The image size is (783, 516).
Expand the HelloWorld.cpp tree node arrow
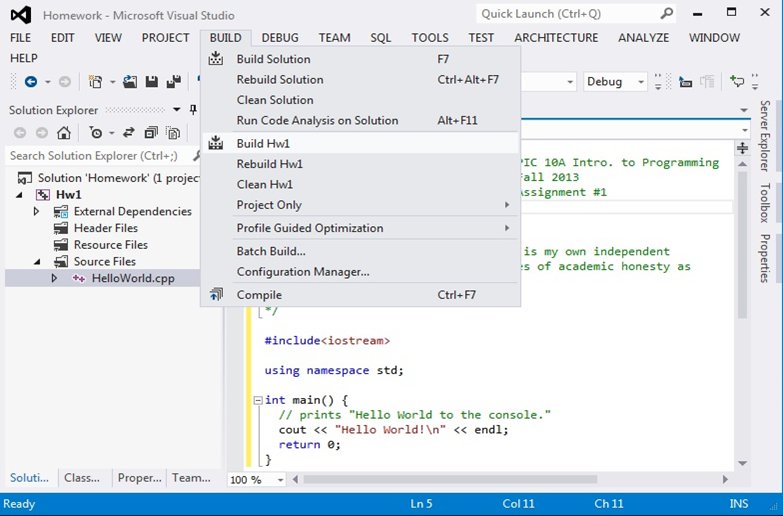coord(54,278)
